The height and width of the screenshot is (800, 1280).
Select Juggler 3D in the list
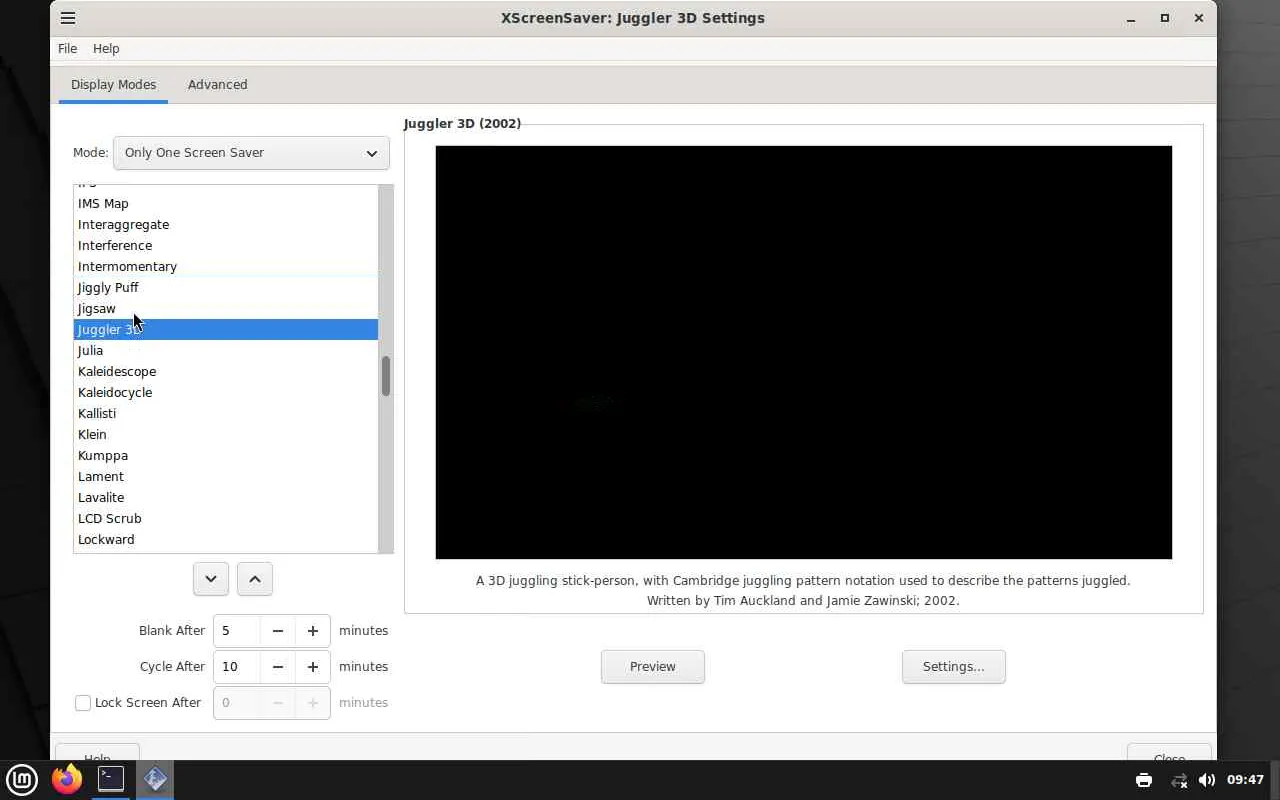pyautogui.click(x=226, y=330)
